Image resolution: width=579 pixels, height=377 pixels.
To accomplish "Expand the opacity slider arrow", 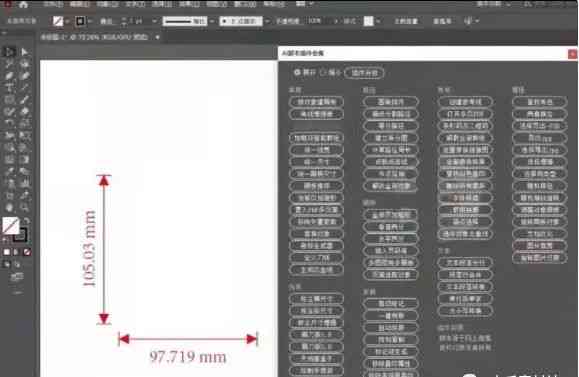I will [336, 21].
